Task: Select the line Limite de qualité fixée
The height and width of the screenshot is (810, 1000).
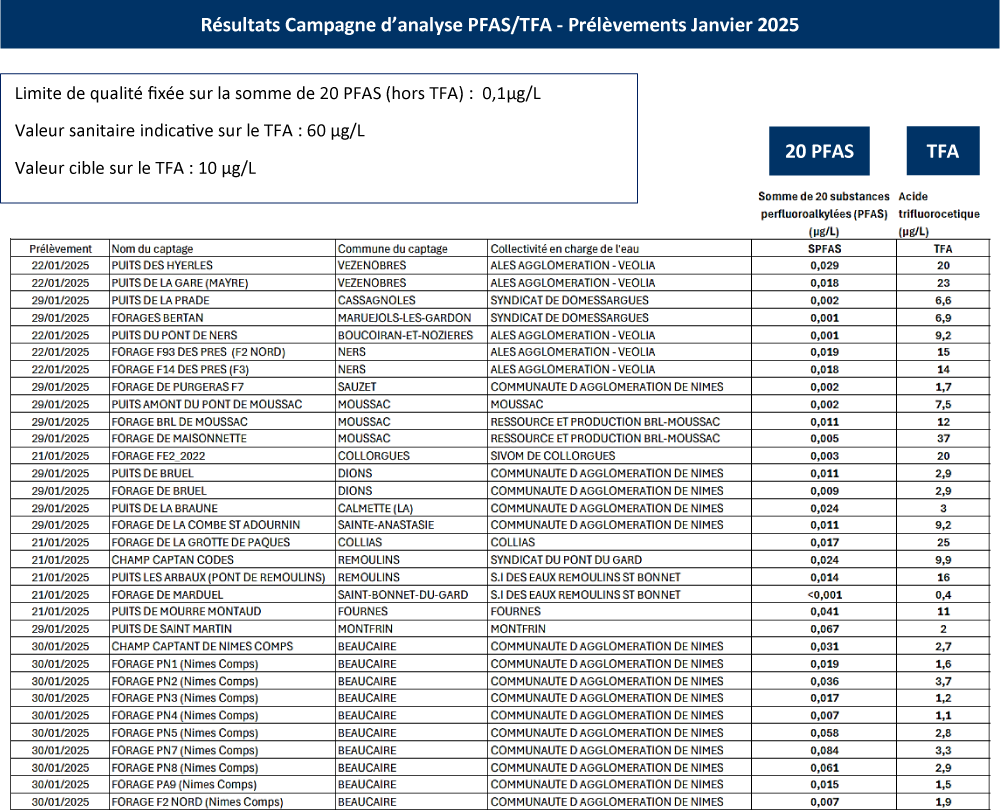Action: (x=277, y=94)
